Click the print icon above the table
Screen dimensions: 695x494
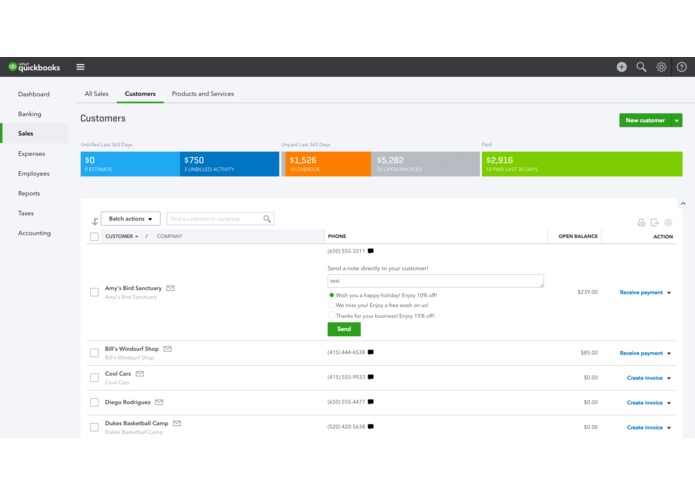pyautogui.click(x=641, y=222)
